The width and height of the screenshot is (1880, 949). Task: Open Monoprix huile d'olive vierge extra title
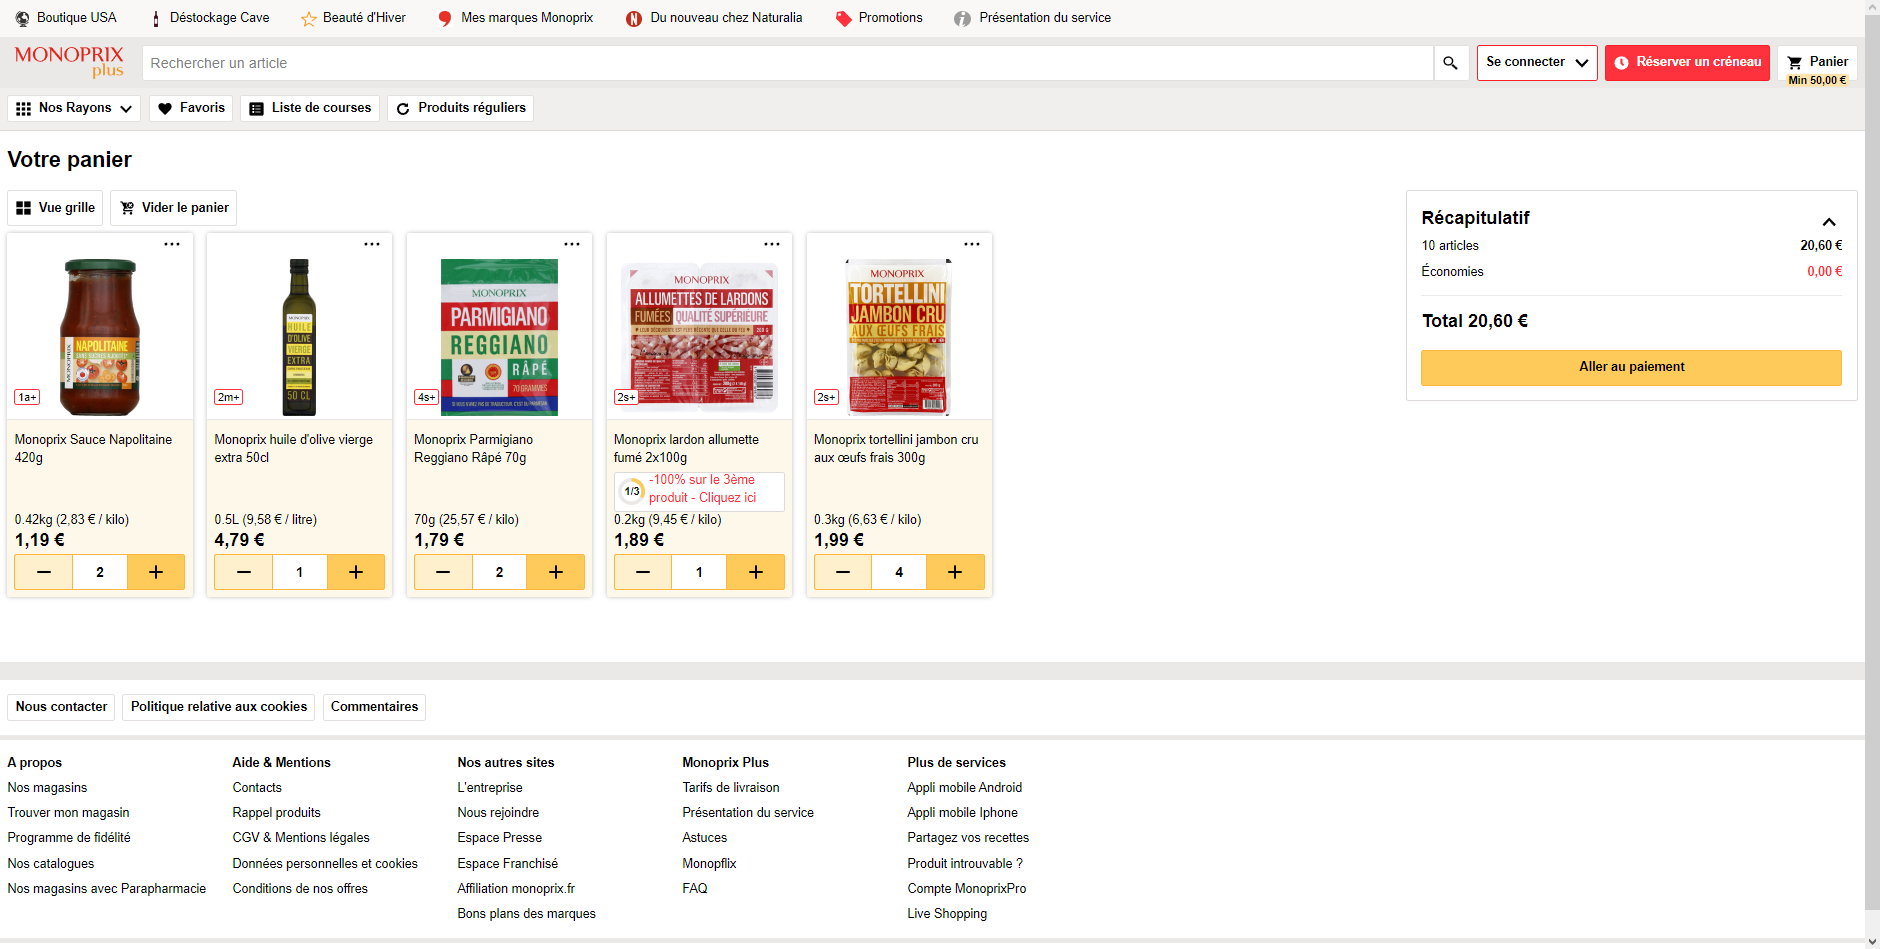tap(294, 449)
